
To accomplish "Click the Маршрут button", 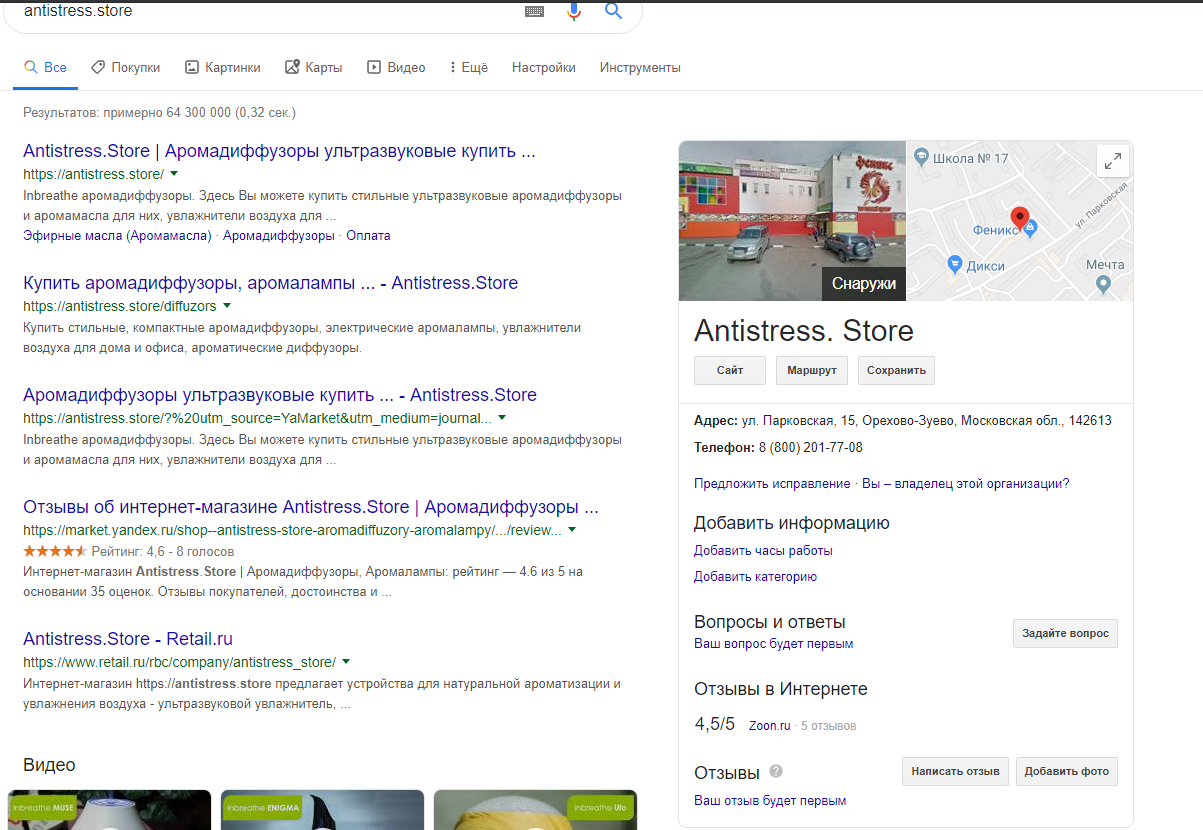I will pyautogui.click(x=812, y=370).
